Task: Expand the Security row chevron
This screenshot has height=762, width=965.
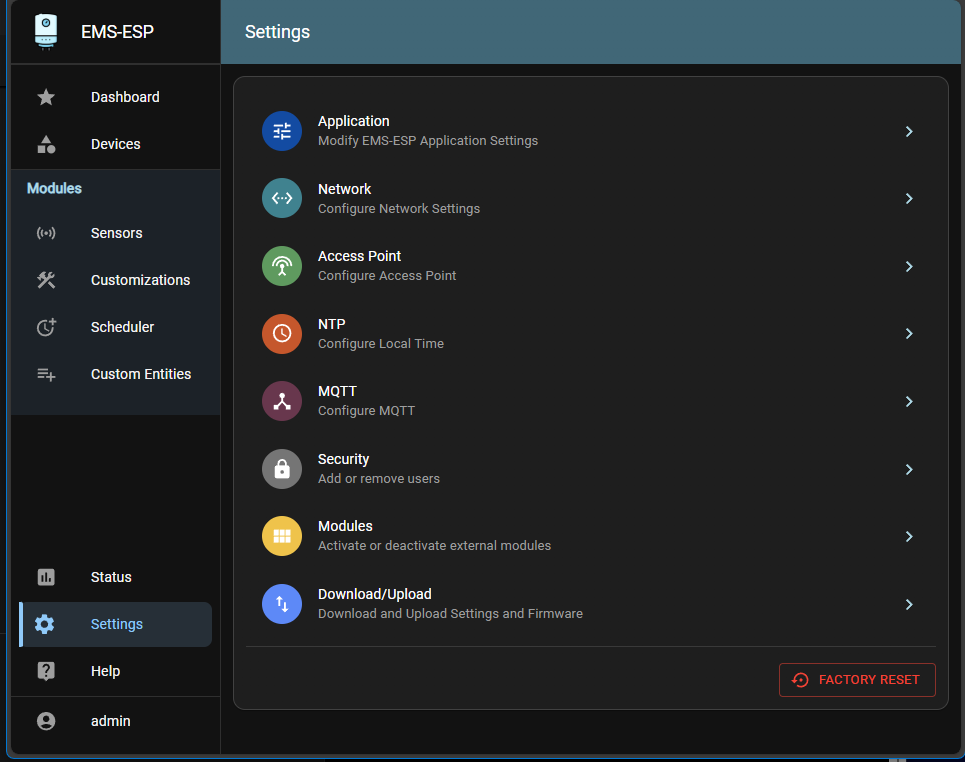Action: [x=909, y=469]
